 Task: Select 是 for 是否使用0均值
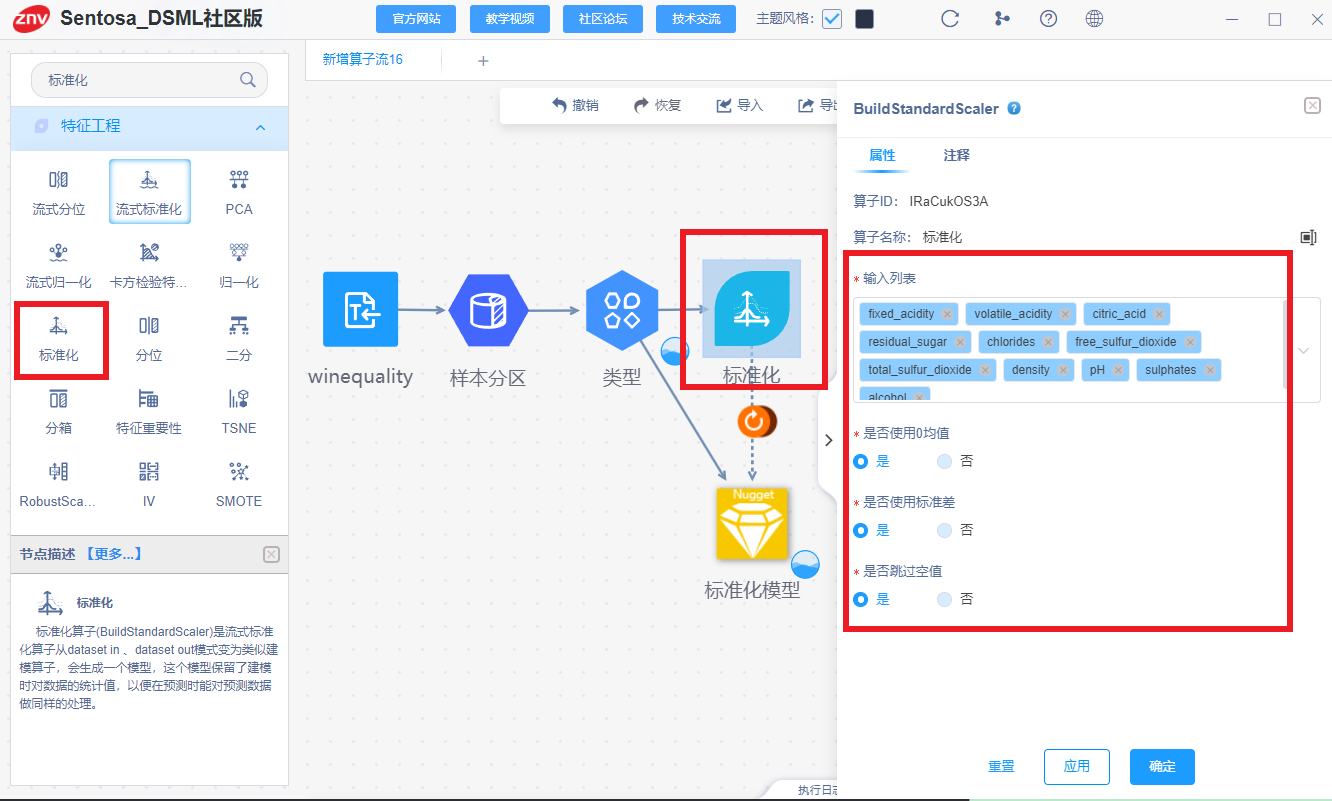coord(860,461)
